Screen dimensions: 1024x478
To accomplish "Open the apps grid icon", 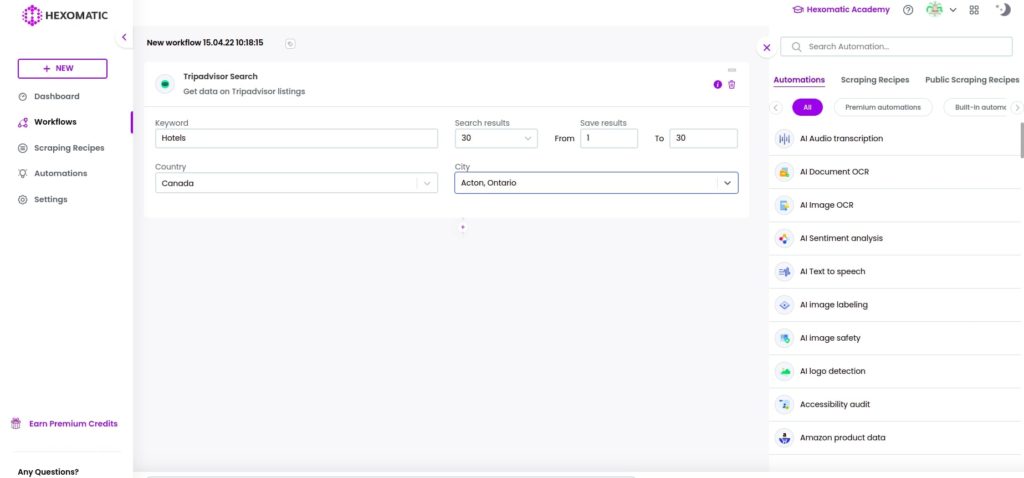I will (x=974, y=10).
